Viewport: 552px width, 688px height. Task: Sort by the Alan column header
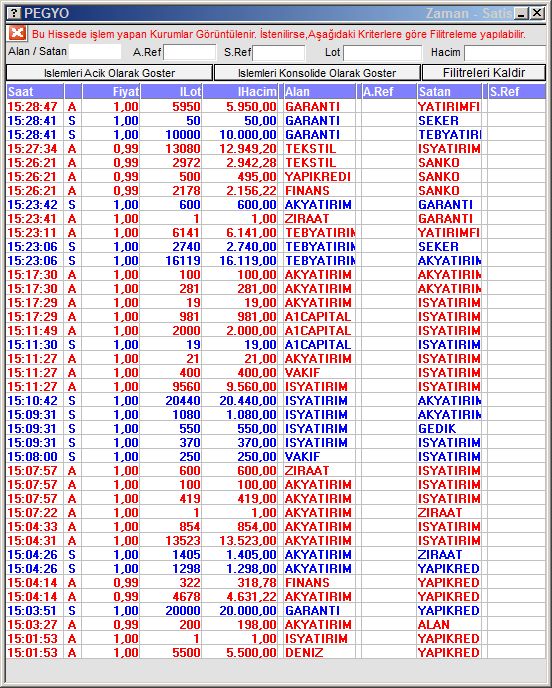click(x=319, y=92)
